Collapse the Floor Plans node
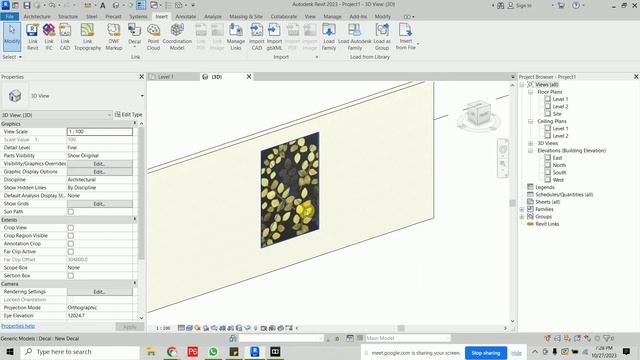The width and height of the screenshot is (640, 360). [530, 92]
